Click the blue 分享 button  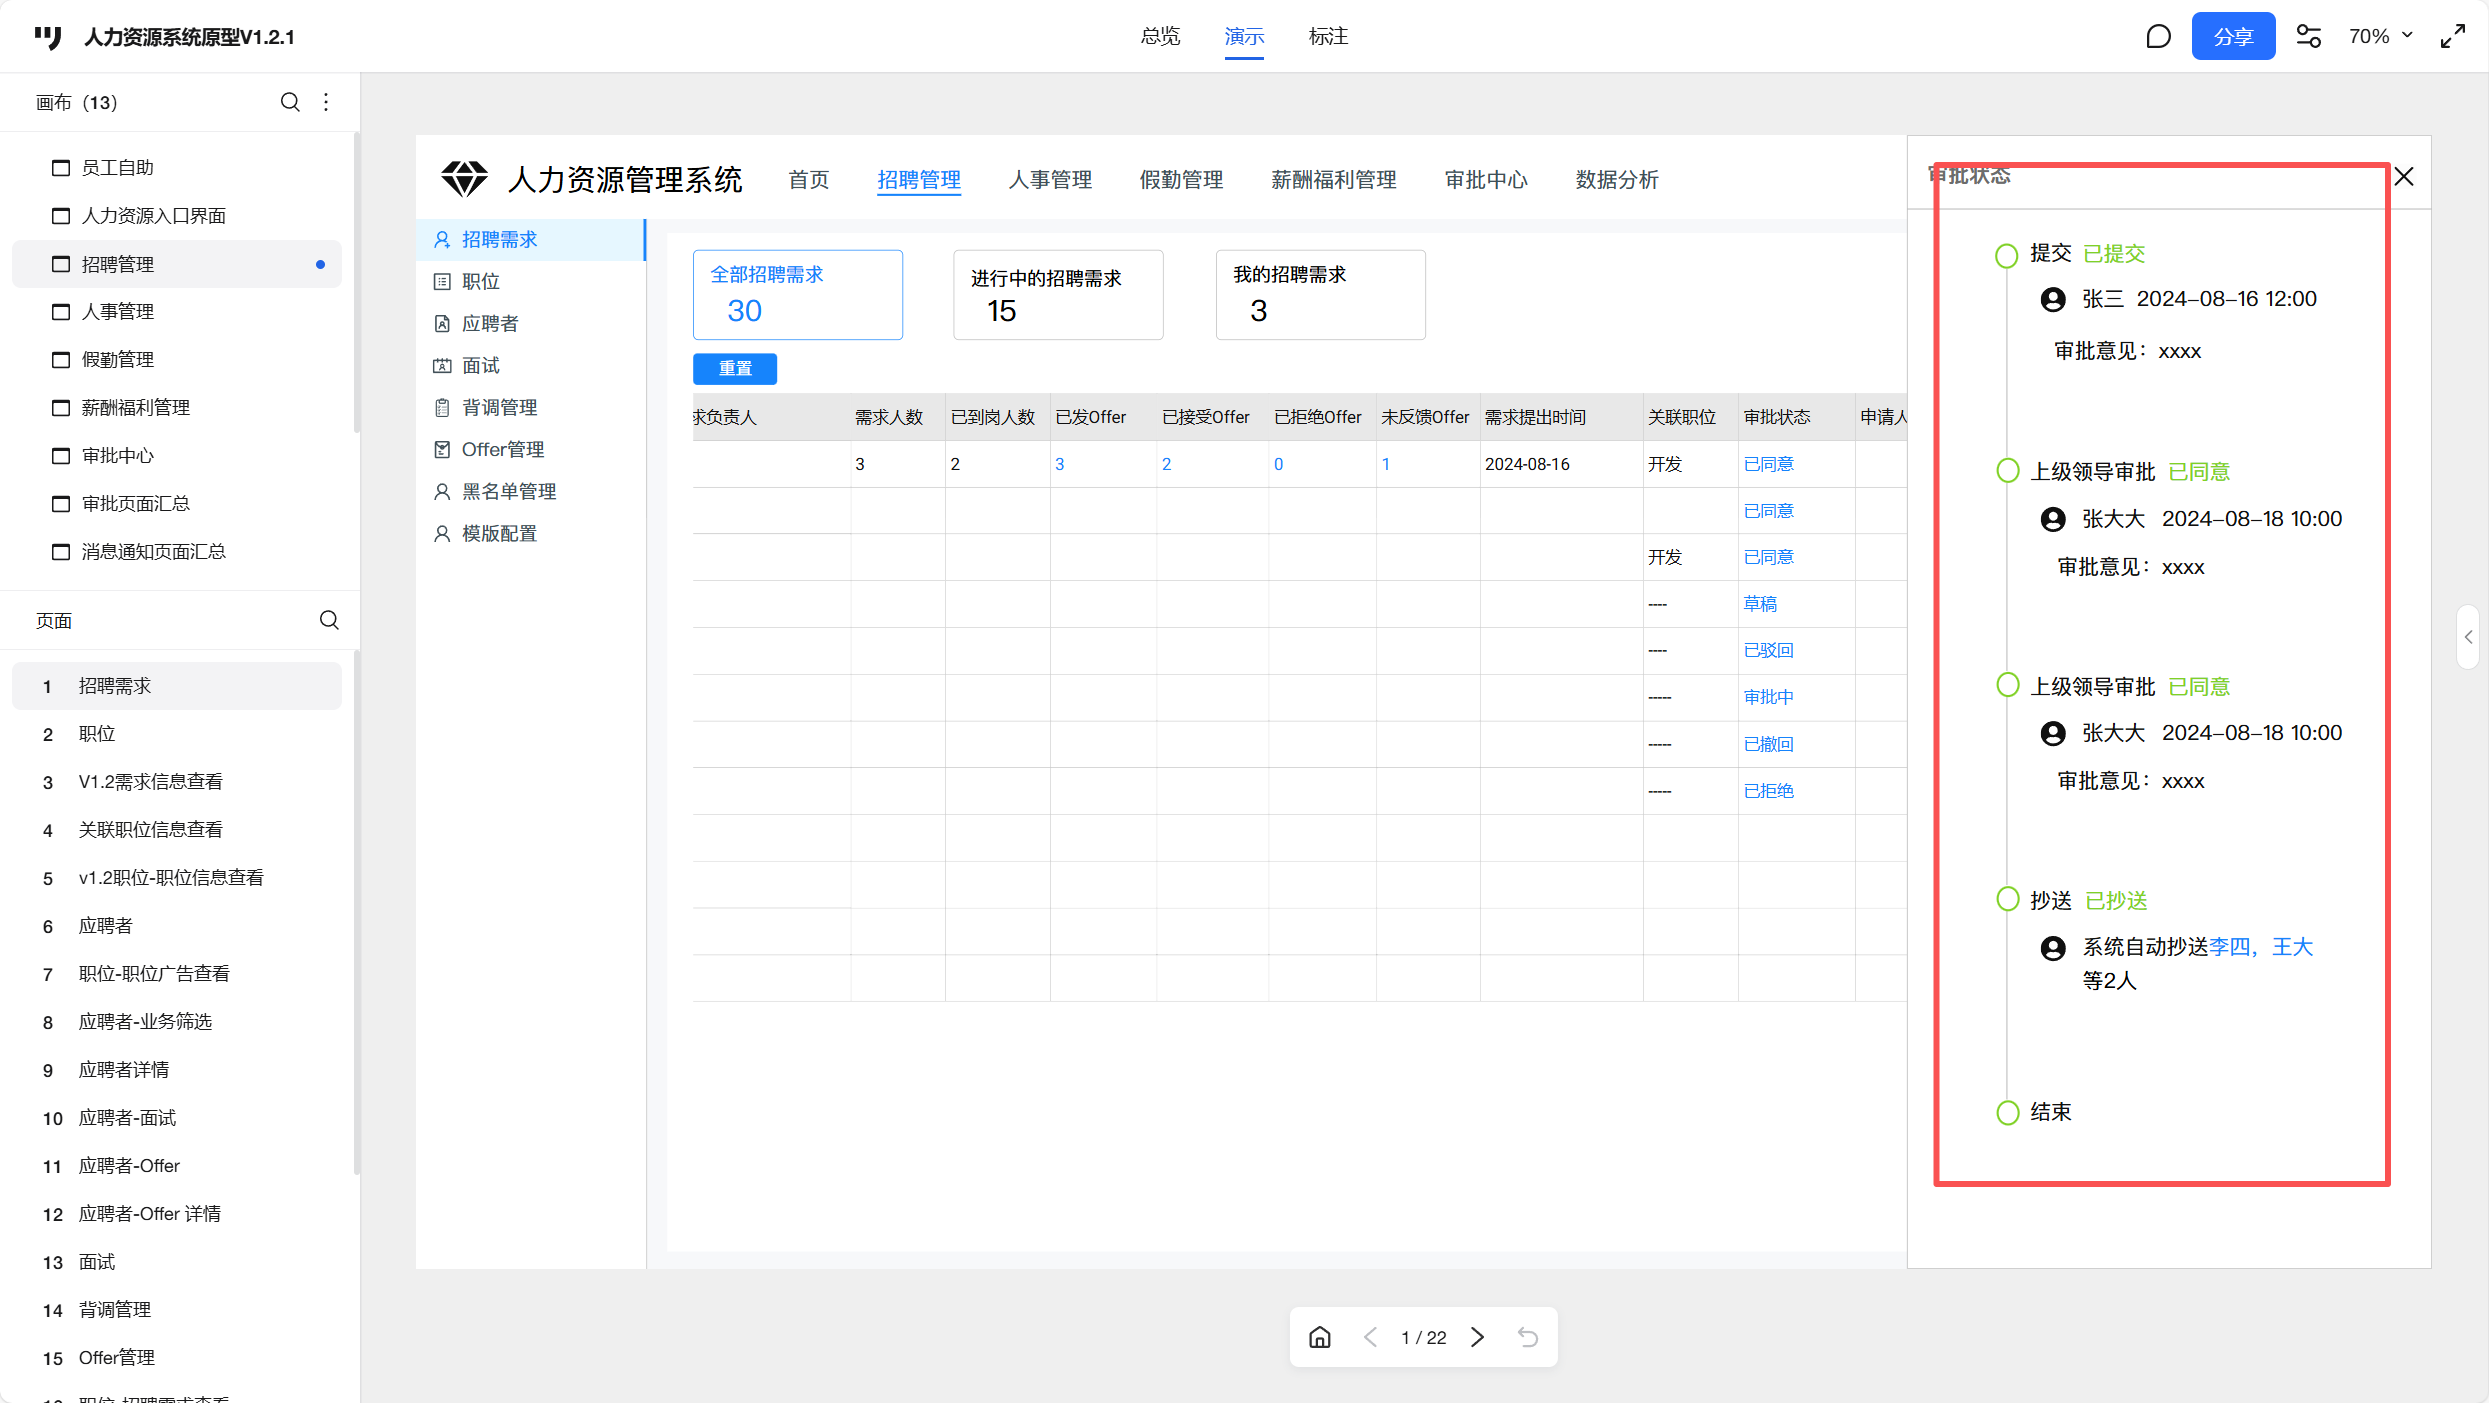2233,37
